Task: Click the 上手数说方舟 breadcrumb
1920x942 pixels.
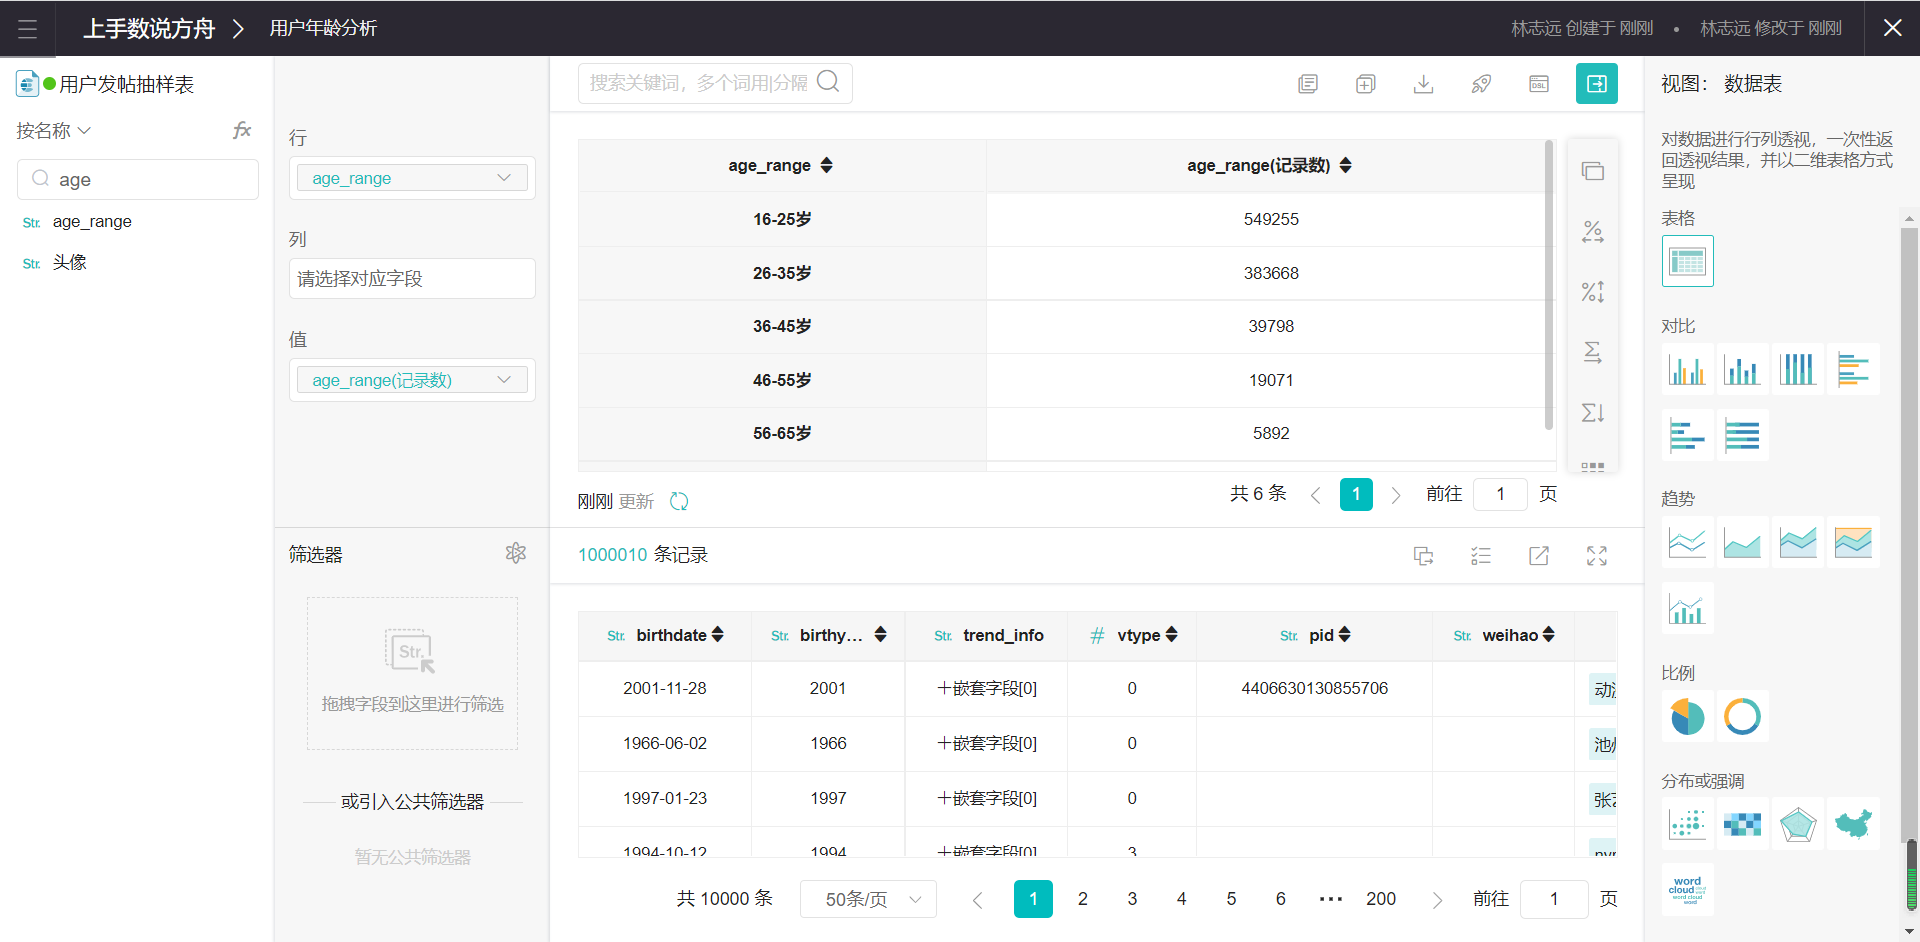Action: (x=149, y=28)
